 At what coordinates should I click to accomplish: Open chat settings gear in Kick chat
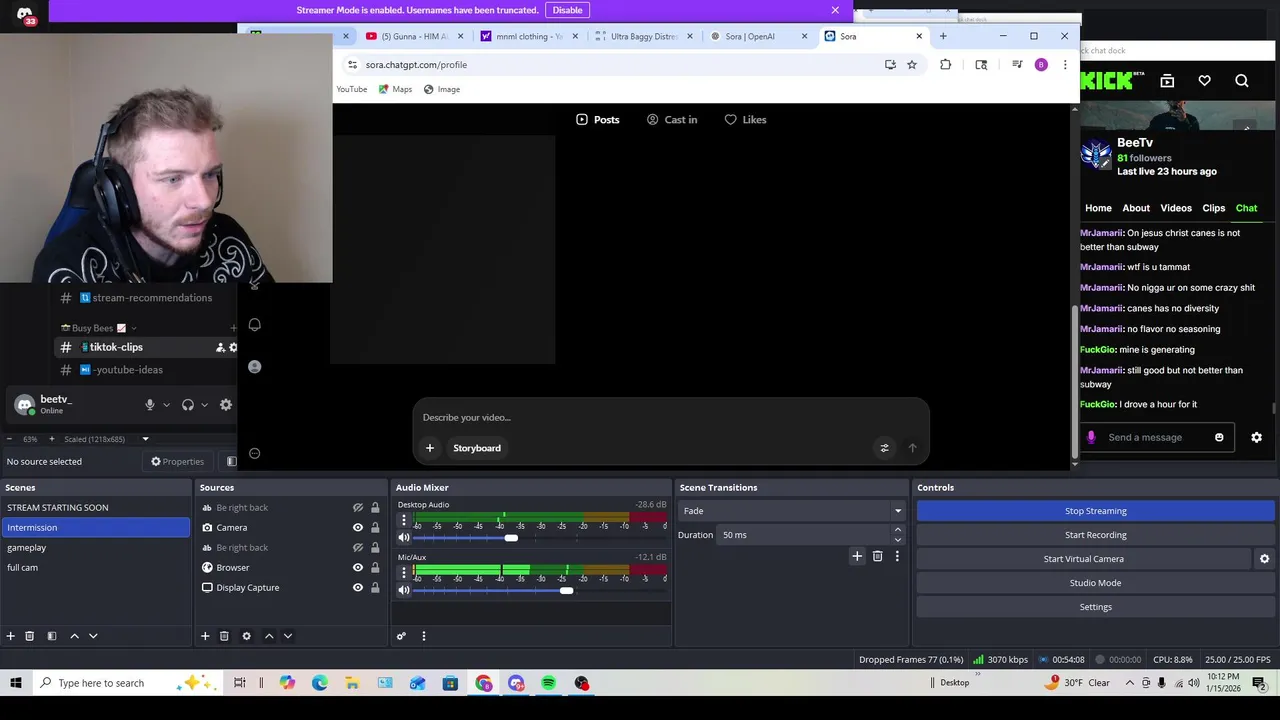[x=1256, y=437]
